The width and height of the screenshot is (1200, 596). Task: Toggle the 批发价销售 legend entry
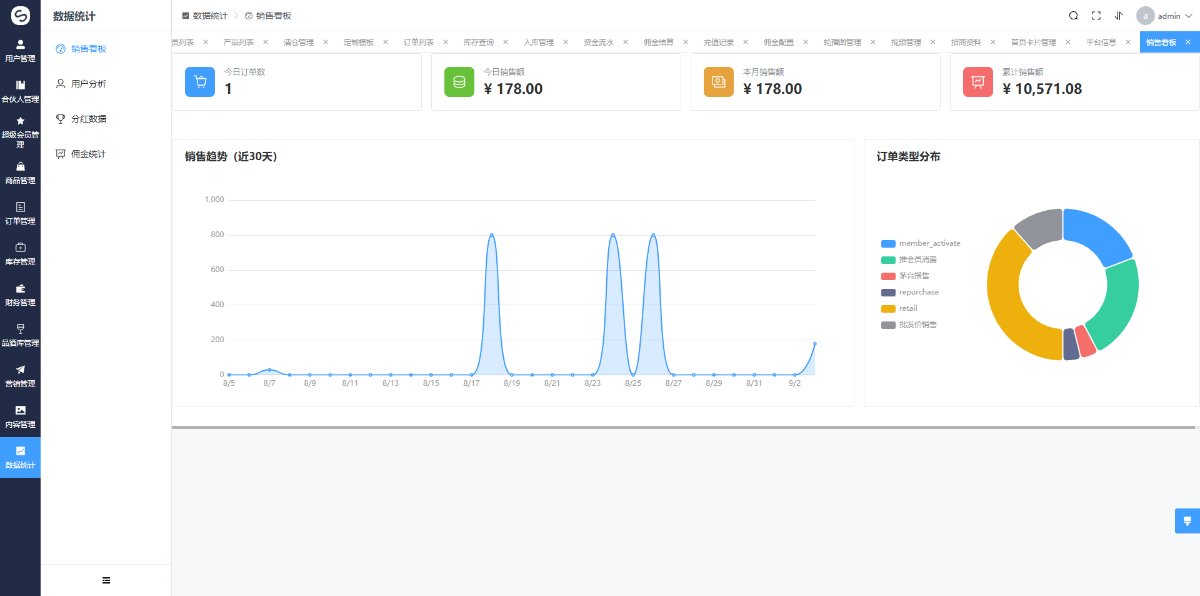(909, 325)
